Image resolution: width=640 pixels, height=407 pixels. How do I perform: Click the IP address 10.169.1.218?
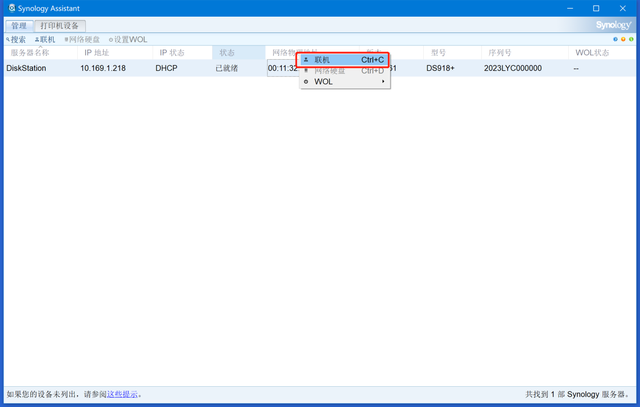[103, 68]
